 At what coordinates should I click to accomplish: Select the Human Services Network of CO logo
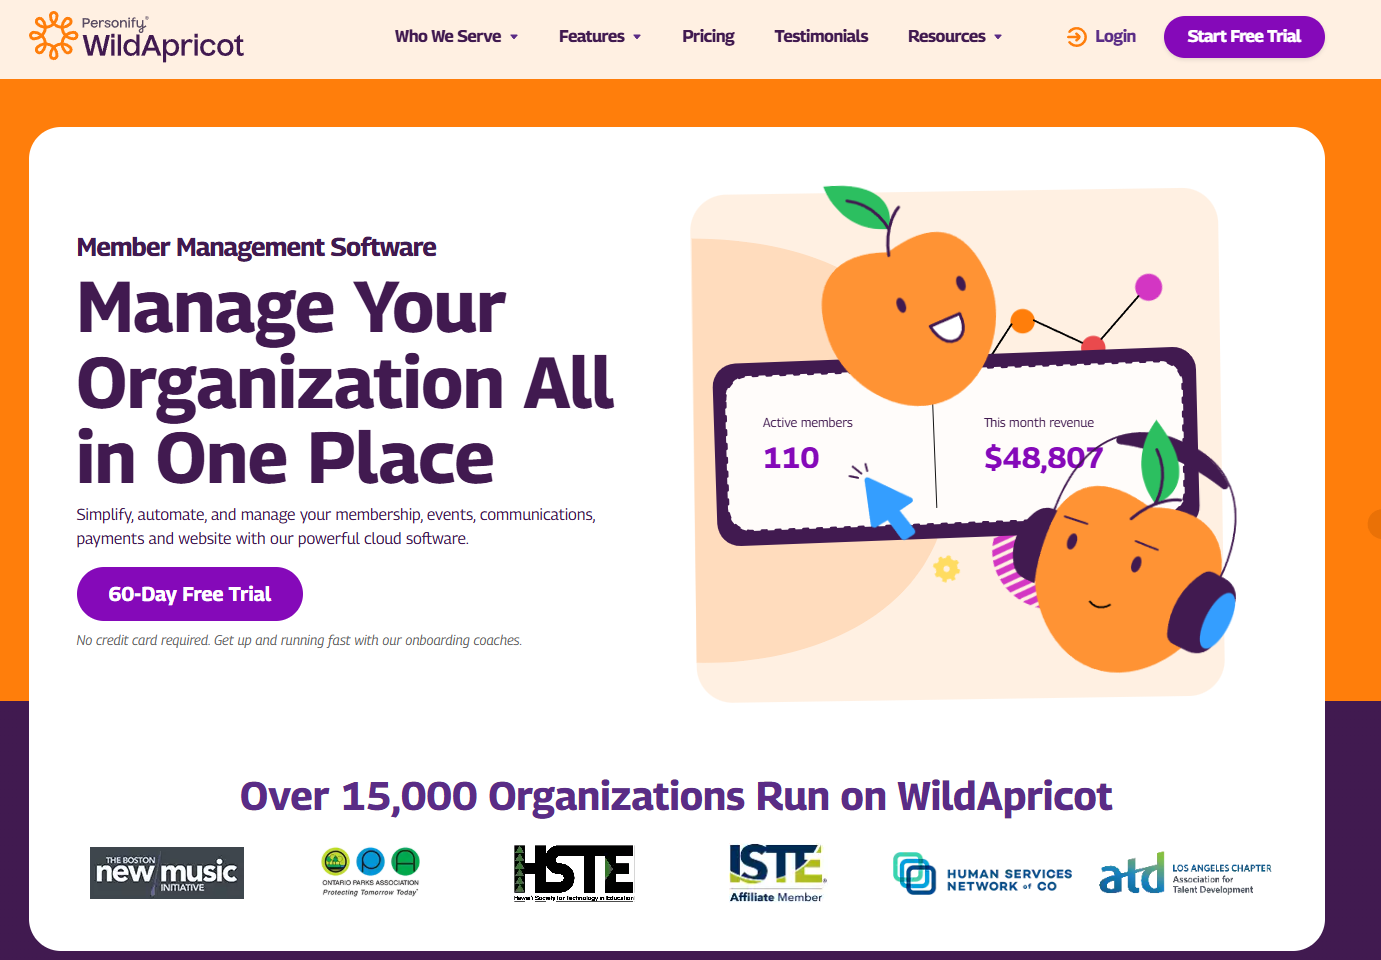983,872
